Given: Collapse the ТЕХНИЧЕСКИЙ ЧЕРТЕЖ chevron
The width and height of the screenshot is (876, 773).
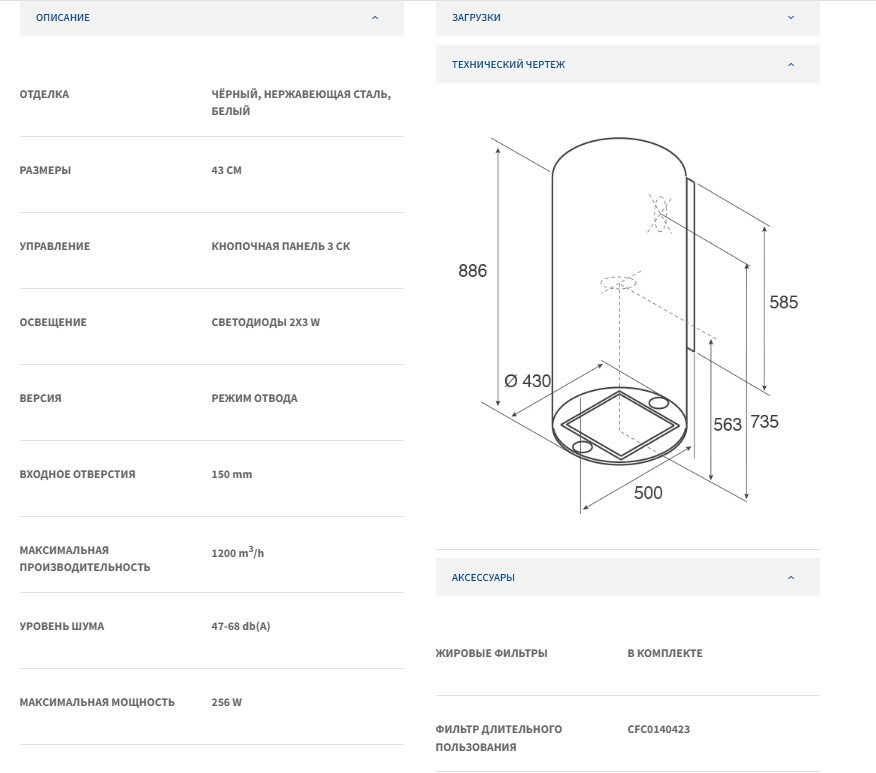Looking at the screenshot, I should pos(791,65).
